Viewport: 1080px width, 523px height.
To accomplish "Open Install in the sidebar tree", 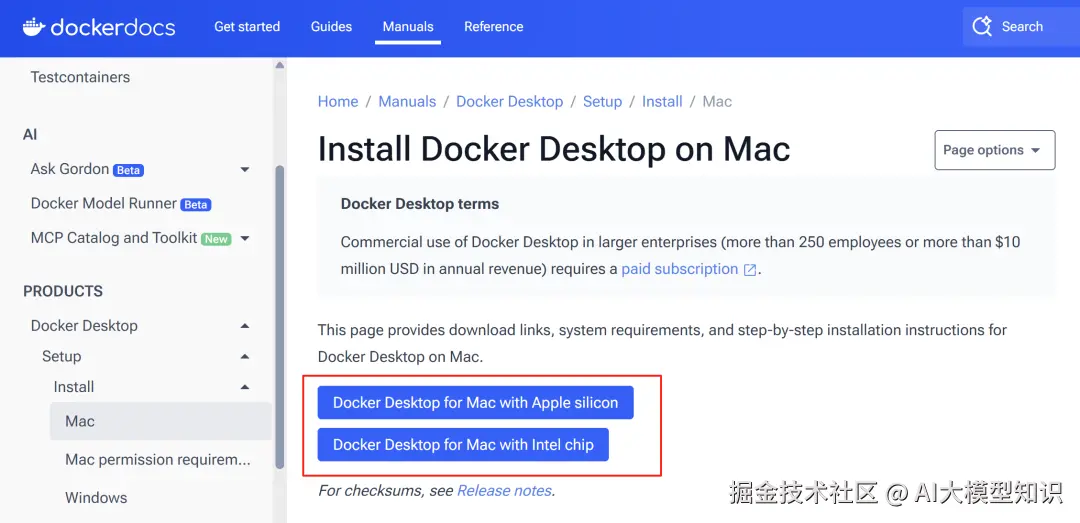I will [x=74, y=387].
